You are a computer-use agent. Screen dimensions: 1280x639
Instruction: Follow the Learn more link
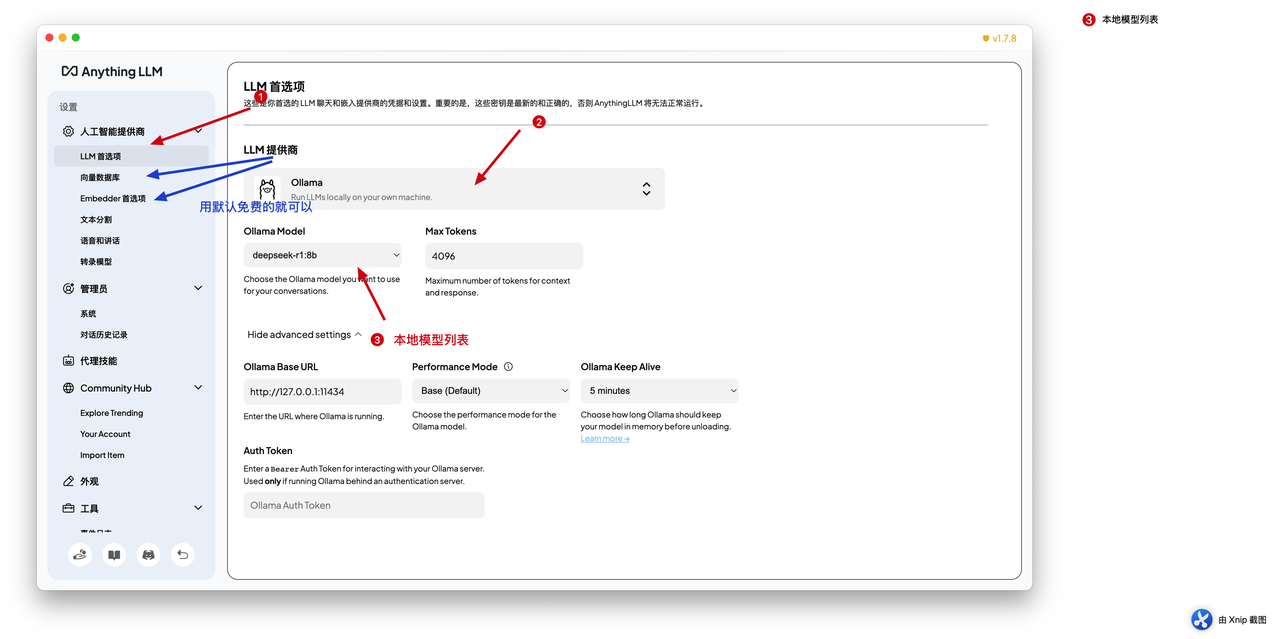click(x=605, y=438)
